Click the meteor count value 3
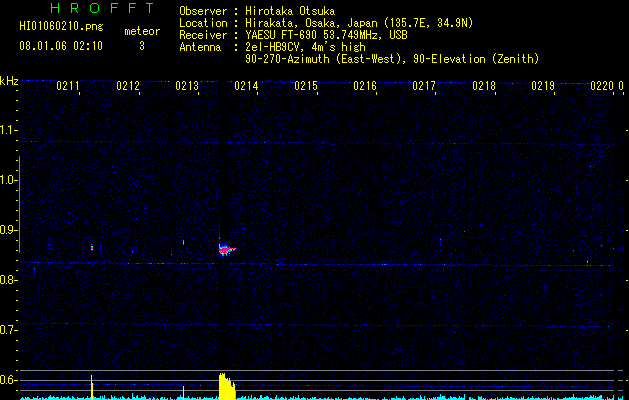This screenshot has width=629, height=400. pyautogui.click(x=142, y=46)
